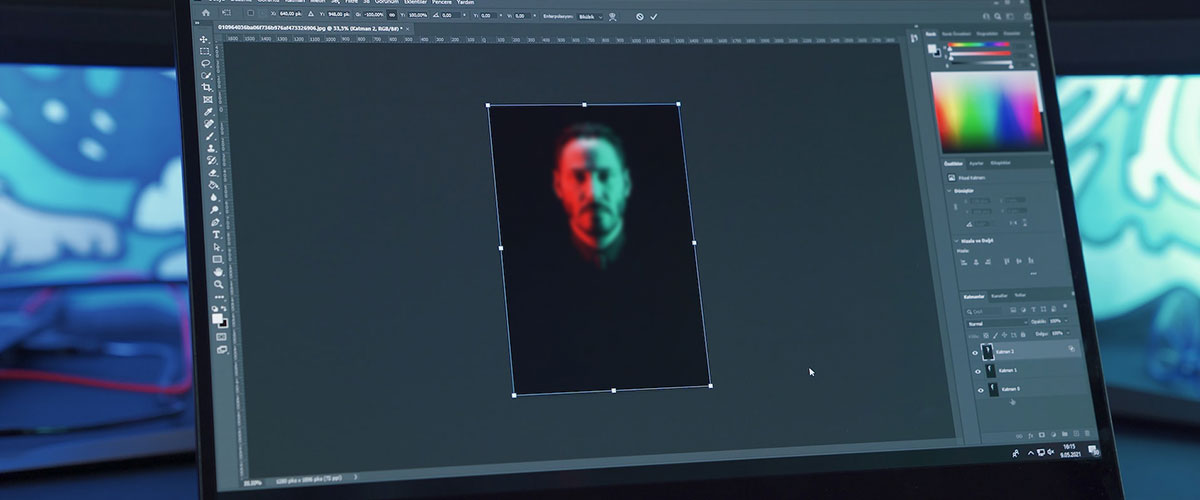Open the Normal blend mode dropdown
Screen dimensions: 1200x500
click(997, 323)
